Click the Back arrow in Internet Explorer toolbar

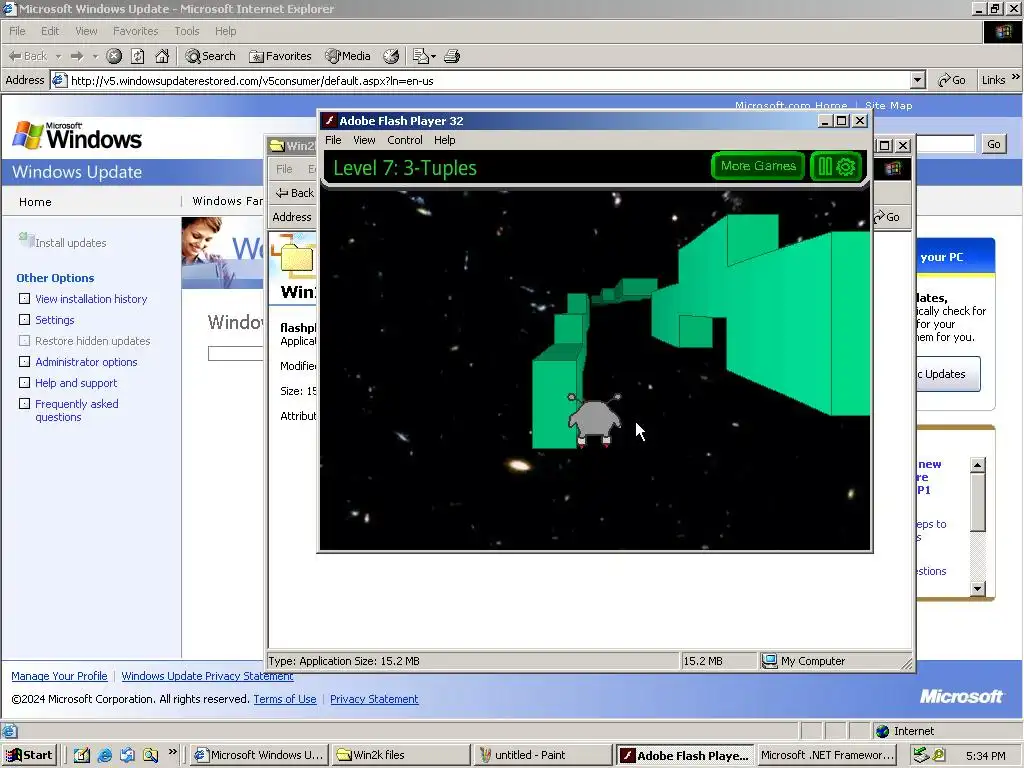pyautogui.click(x=26, y=56)
